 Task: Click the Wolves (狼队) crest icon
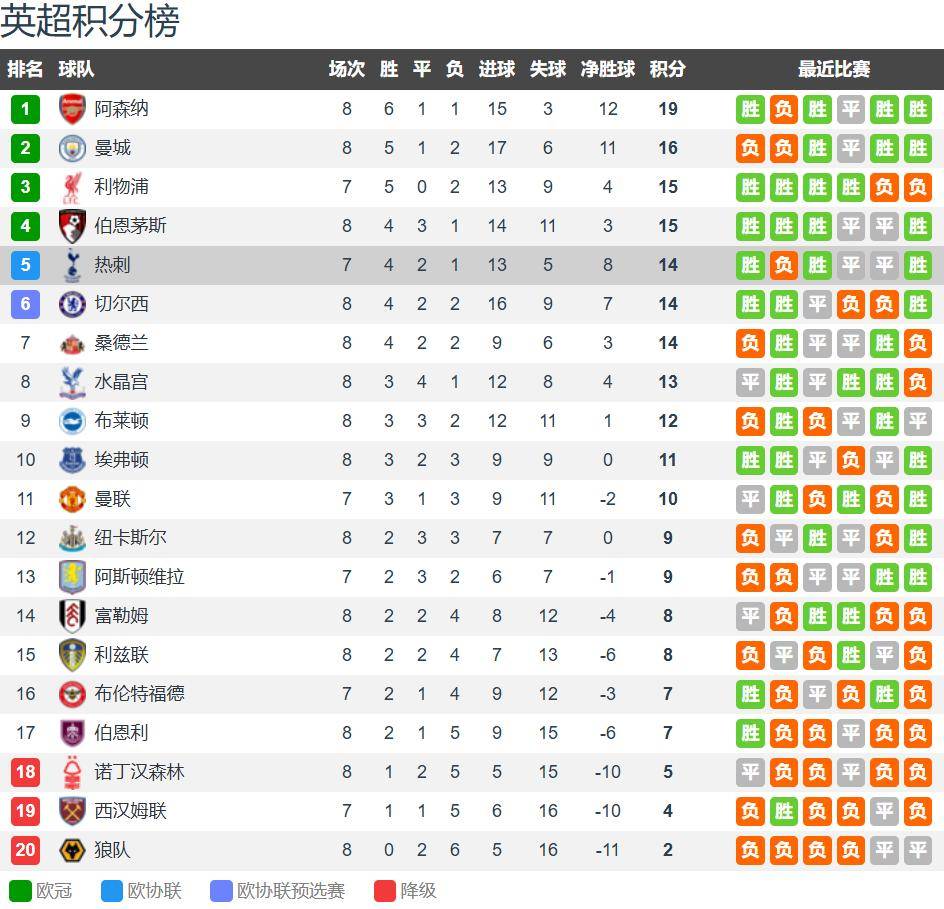72,850
